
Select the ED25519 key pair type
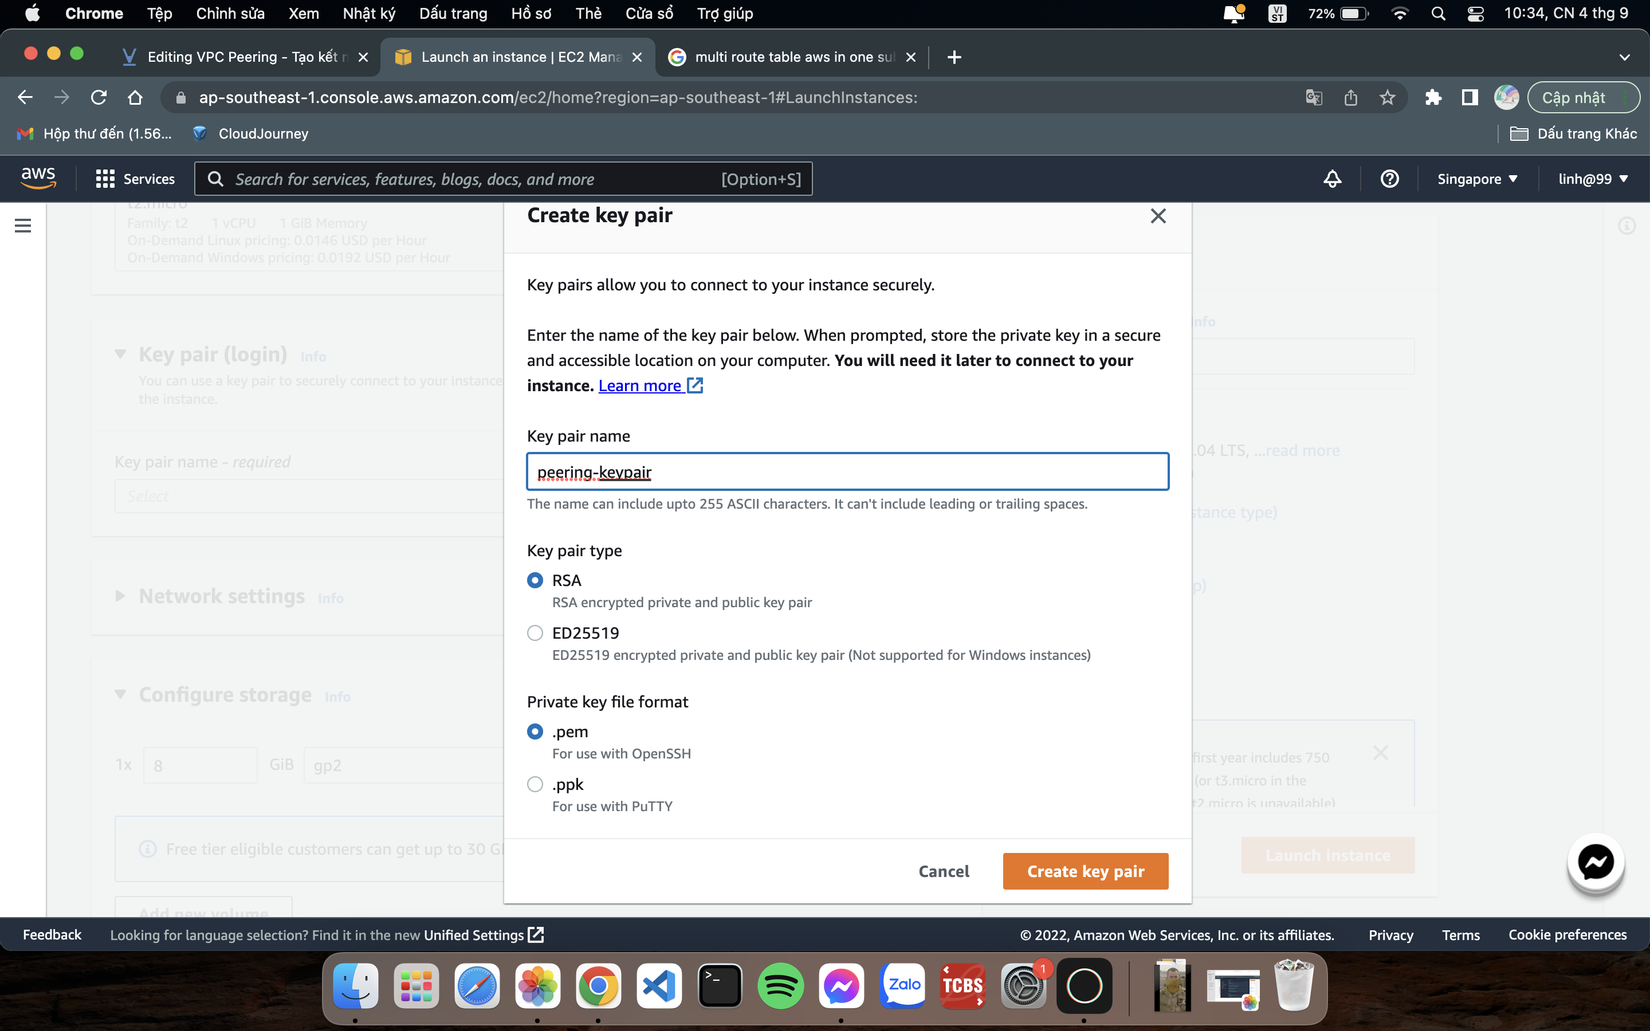click(535, 633)
